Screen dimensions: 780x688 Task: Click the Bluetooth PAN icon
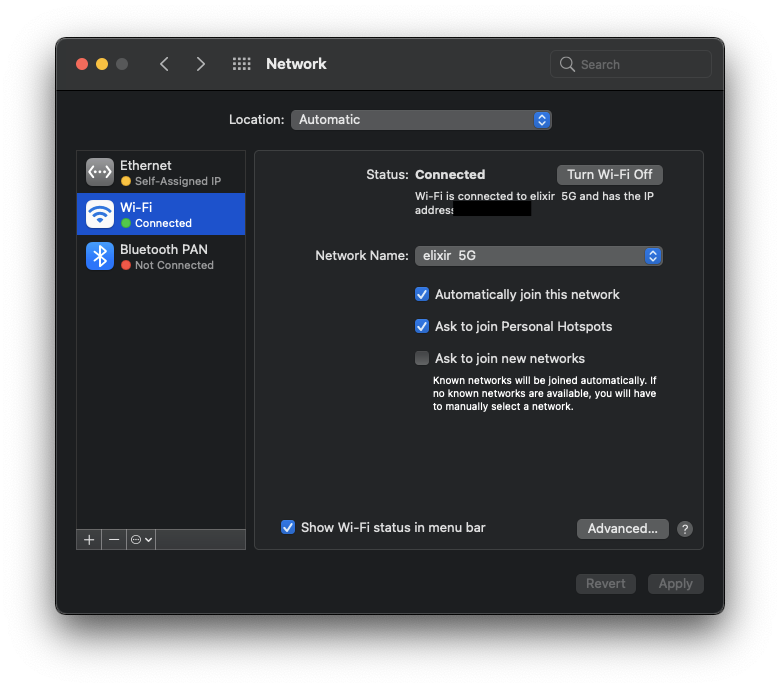tap(100, 256)
